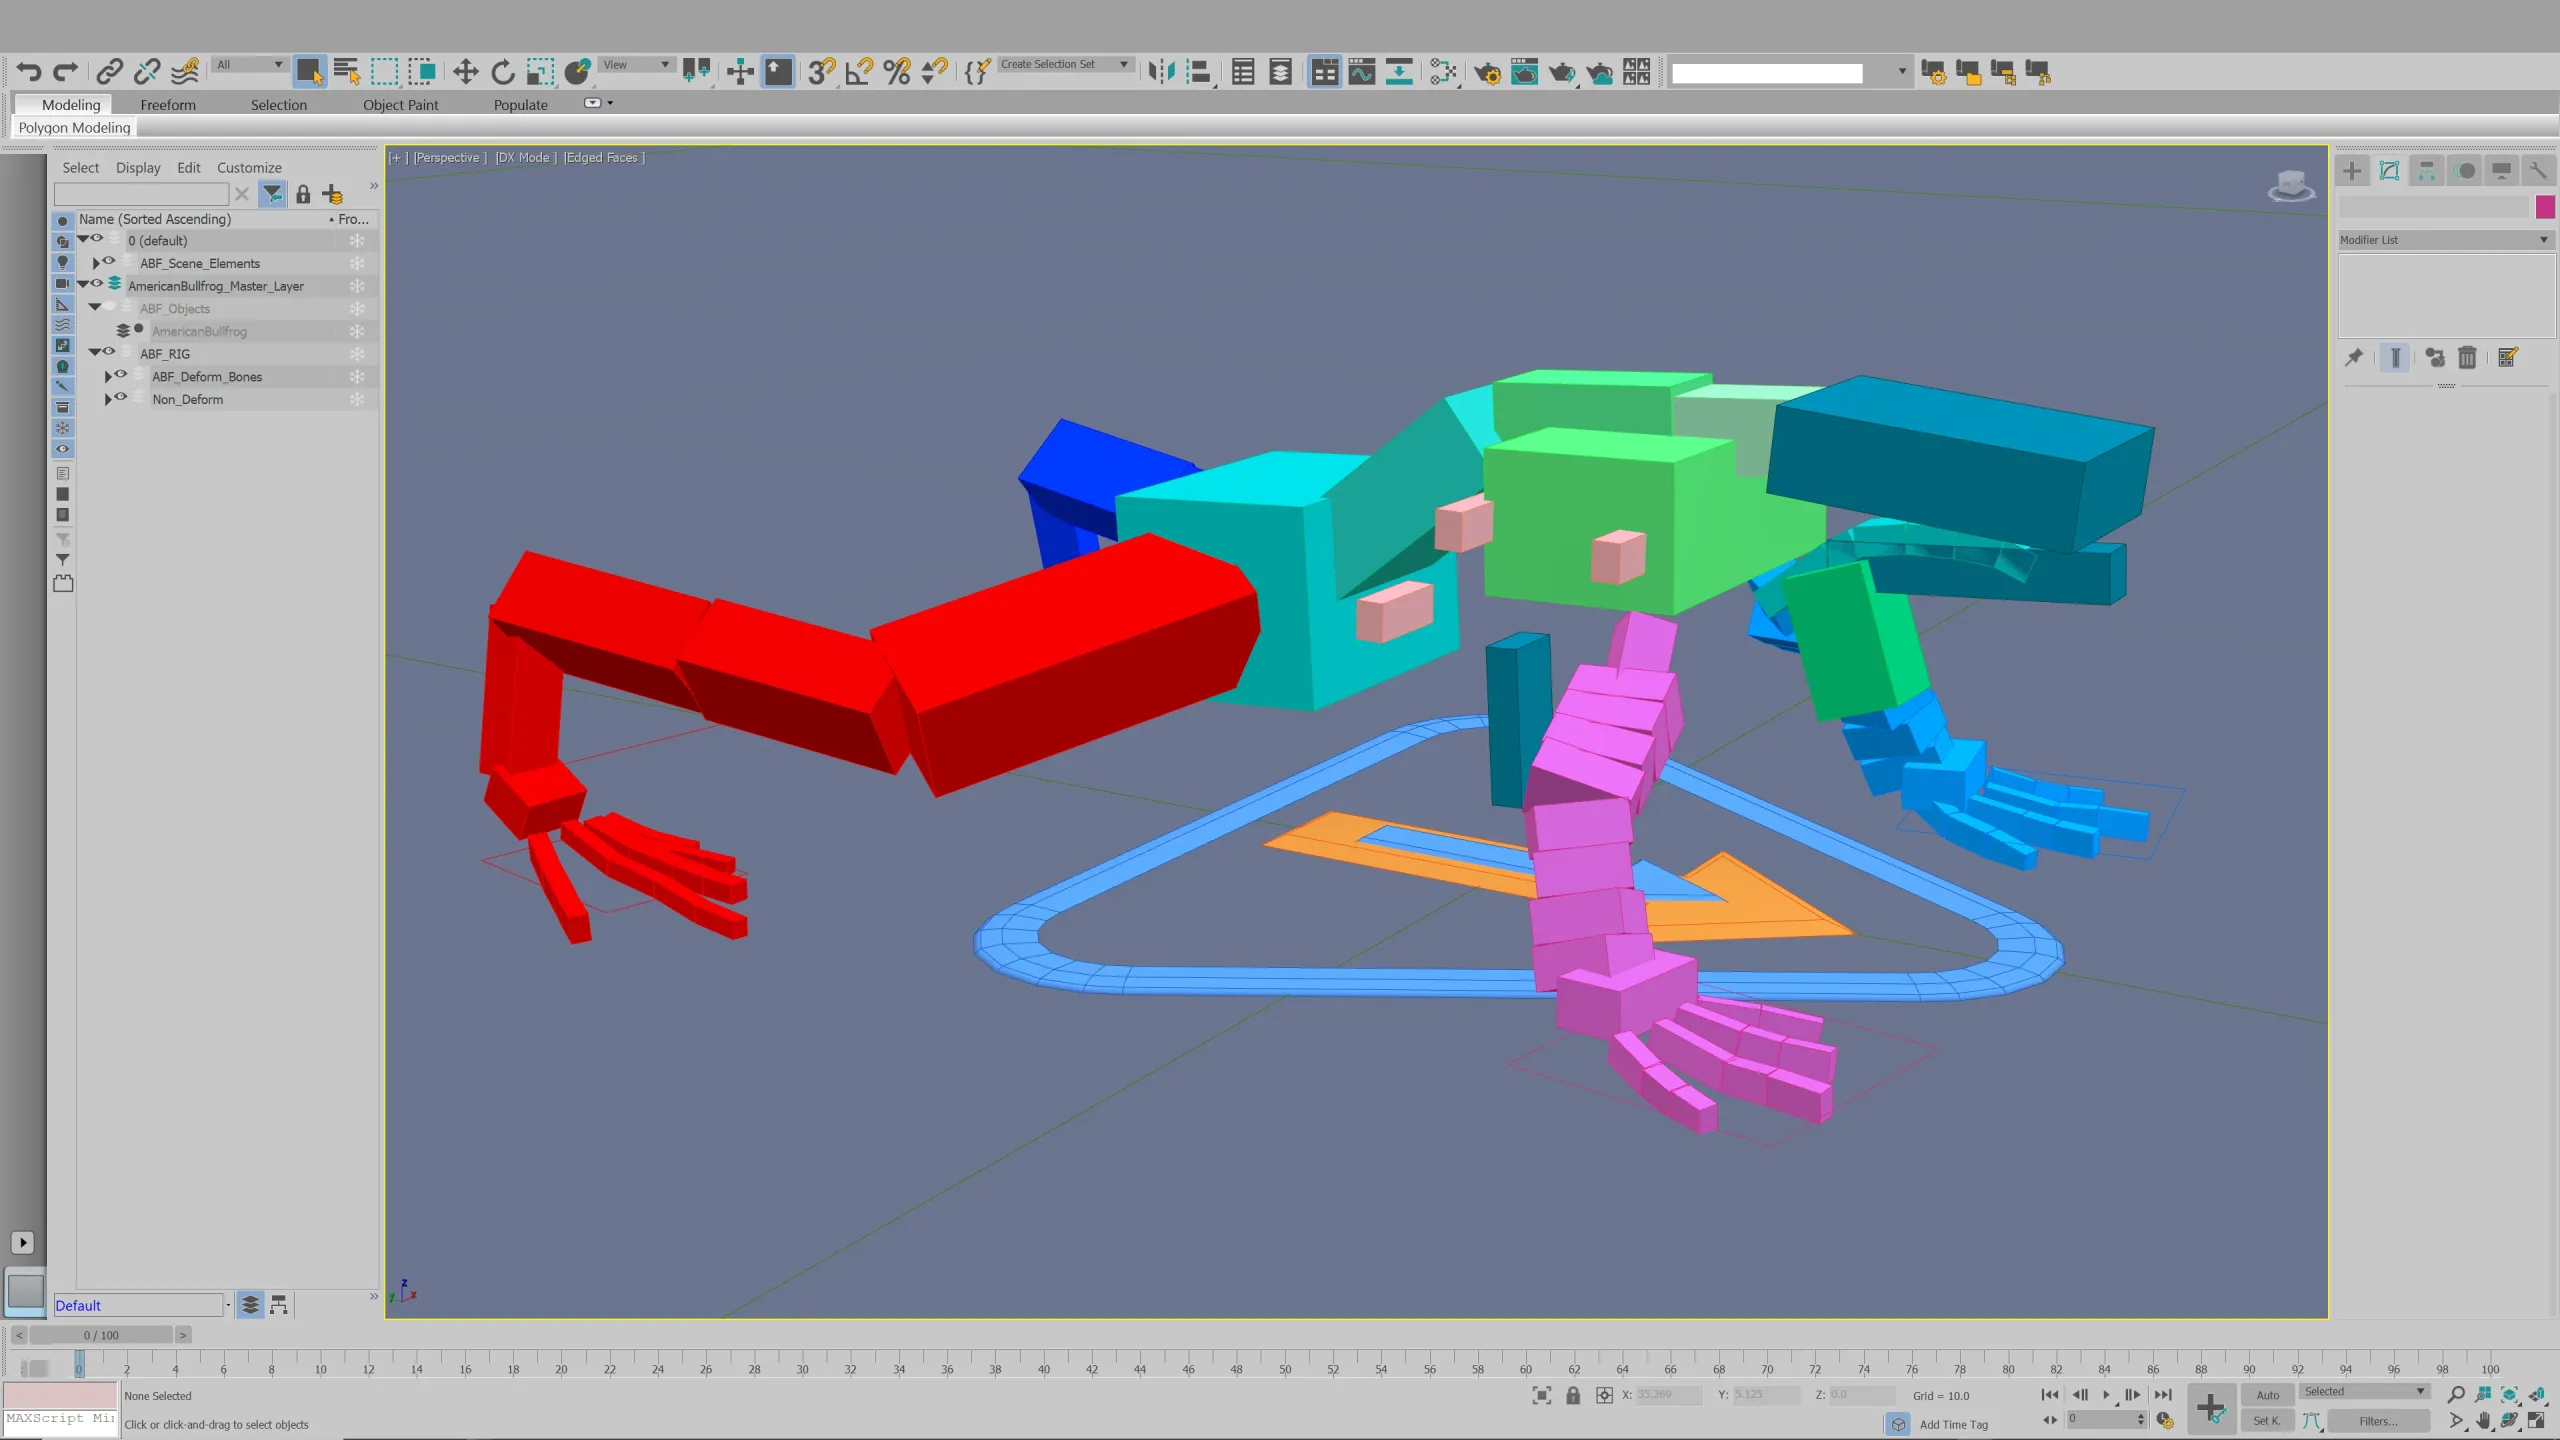Viewport: 2560px width, 1440px height.
Task: Click the object color swatch in command panel
Action: click(2545, 207)
